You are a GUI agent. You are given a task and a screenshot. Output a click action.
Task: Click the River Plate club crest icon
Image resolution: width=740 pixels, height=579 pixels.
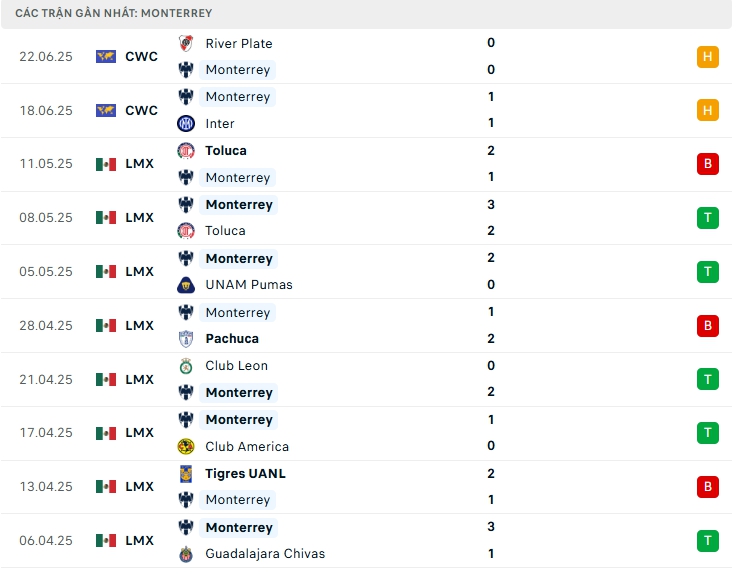[x=185, y=43]
